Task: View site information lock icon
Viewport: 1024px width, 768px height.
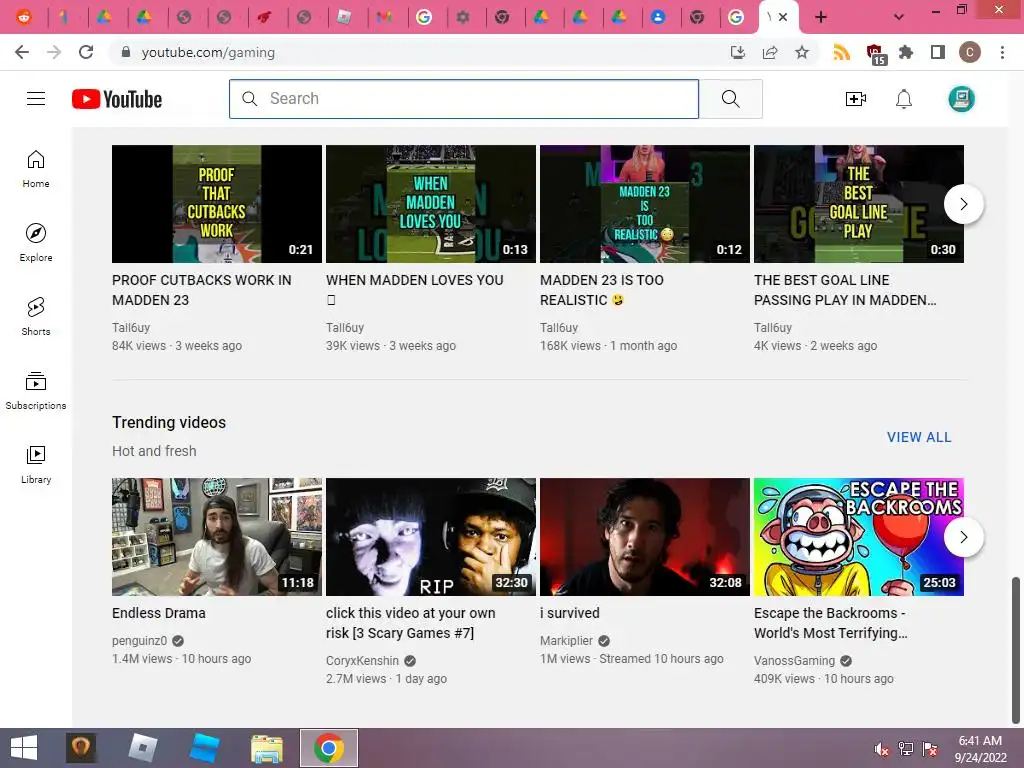Action: coord(126,52)
